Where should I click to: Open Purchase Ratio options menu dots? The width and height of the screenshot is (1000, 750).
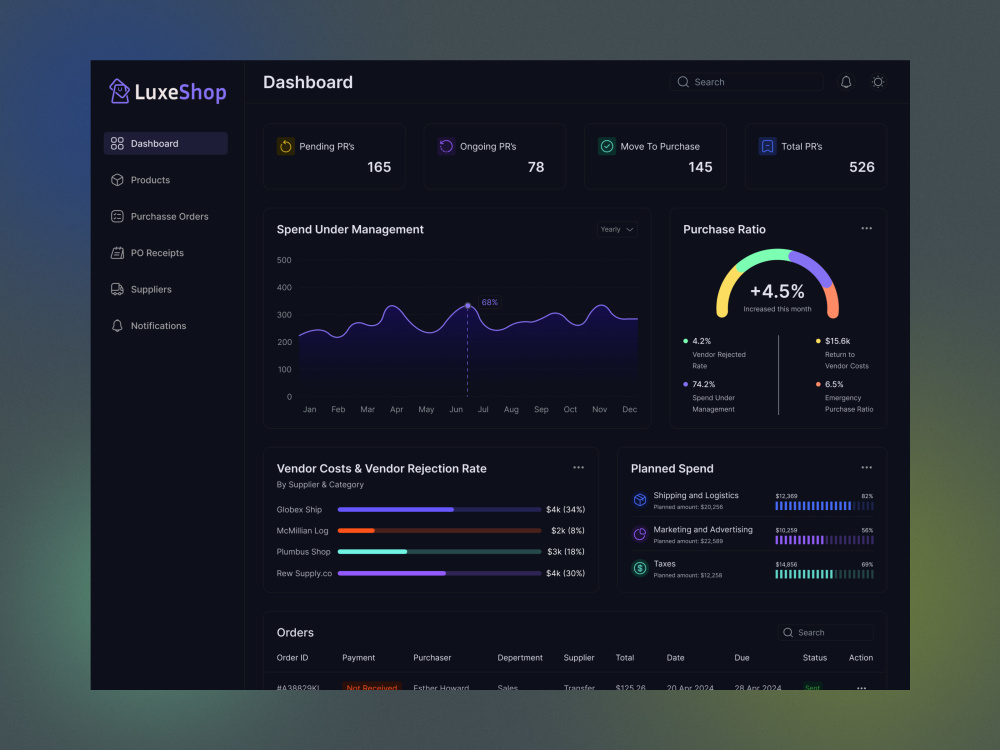coord(866,228)
